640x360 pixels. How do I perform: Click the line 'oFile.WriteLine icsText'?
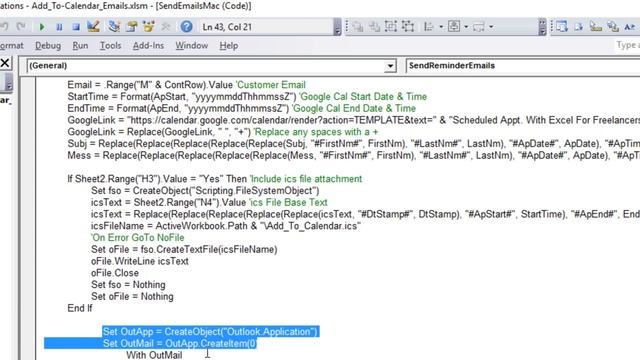pos(140,261)
